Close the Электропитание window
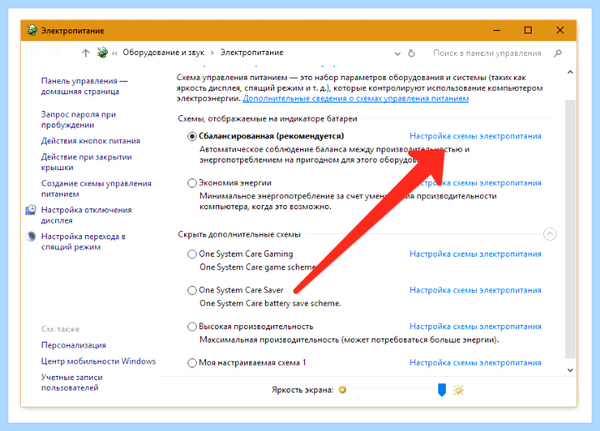The width and height of the screenshot is (600, 431). [560, 30]
